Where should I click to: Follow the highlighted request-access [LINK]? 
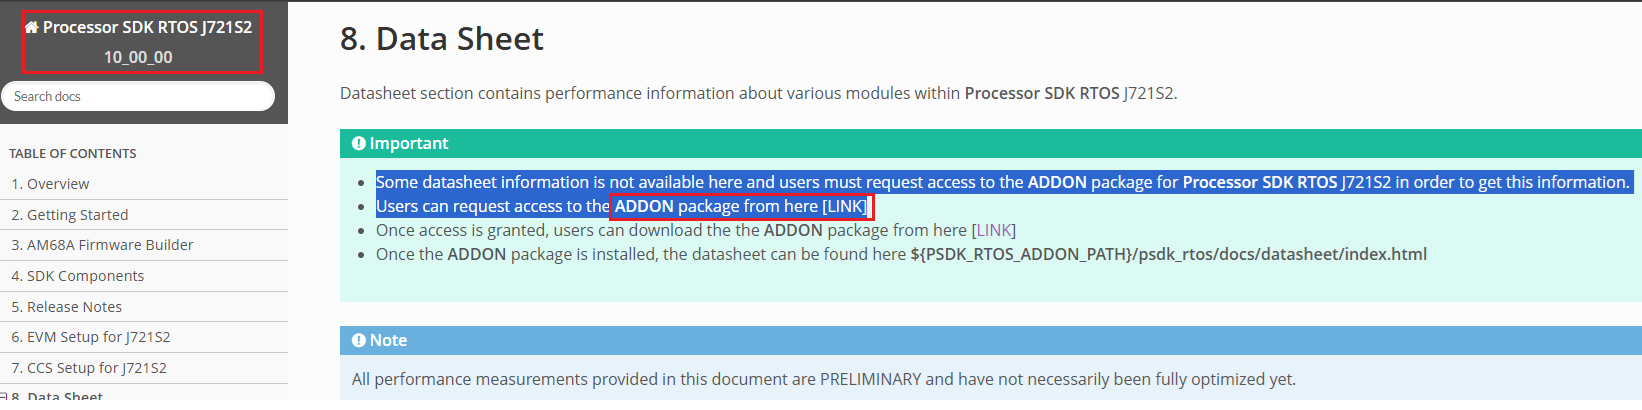pyautogui.click(x=845, y=206)
